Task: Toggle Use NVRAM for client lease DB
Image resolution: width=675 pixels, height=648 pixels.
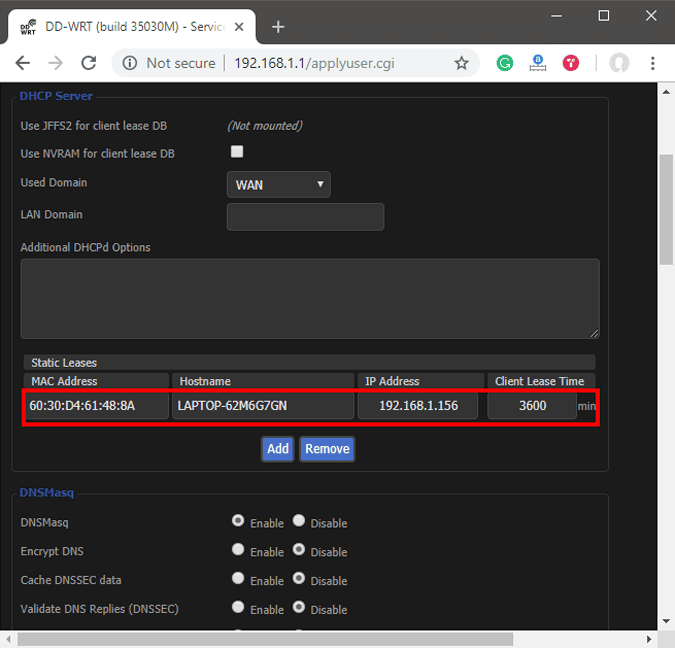Action: 237,152
